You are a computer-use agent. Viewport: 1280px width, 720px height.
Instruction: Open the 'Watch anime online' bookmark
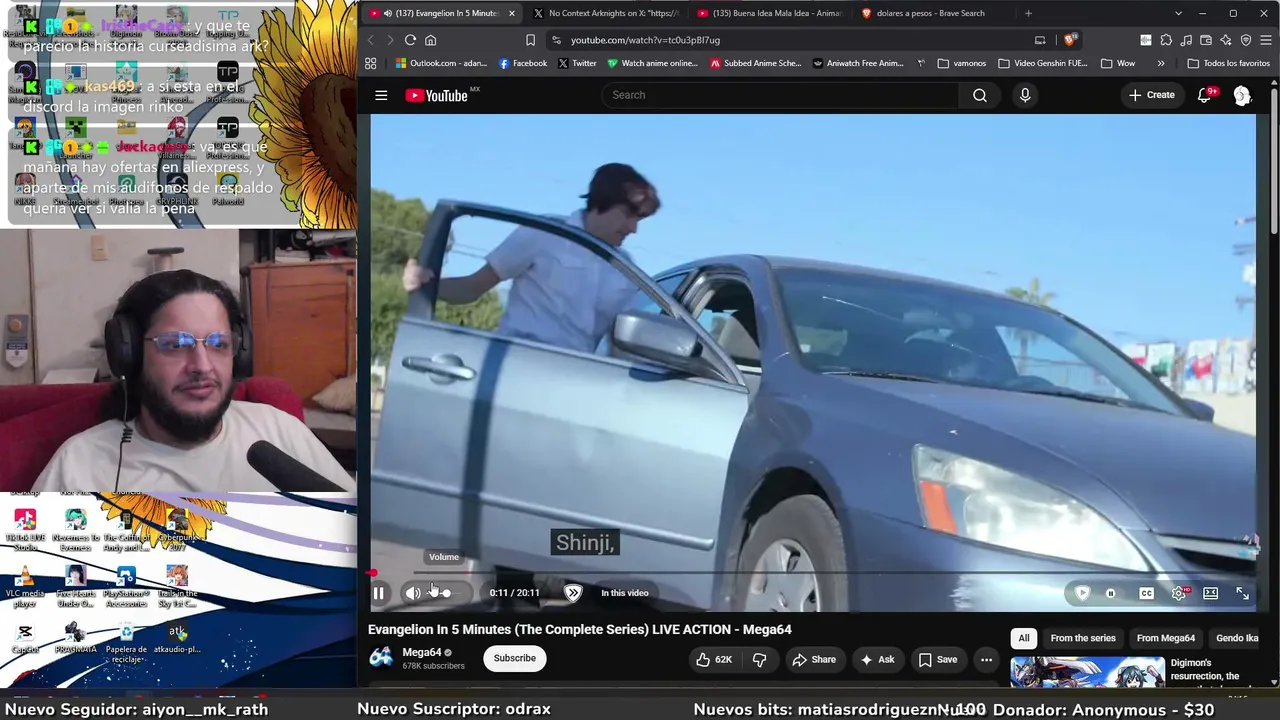click(652, 63)
